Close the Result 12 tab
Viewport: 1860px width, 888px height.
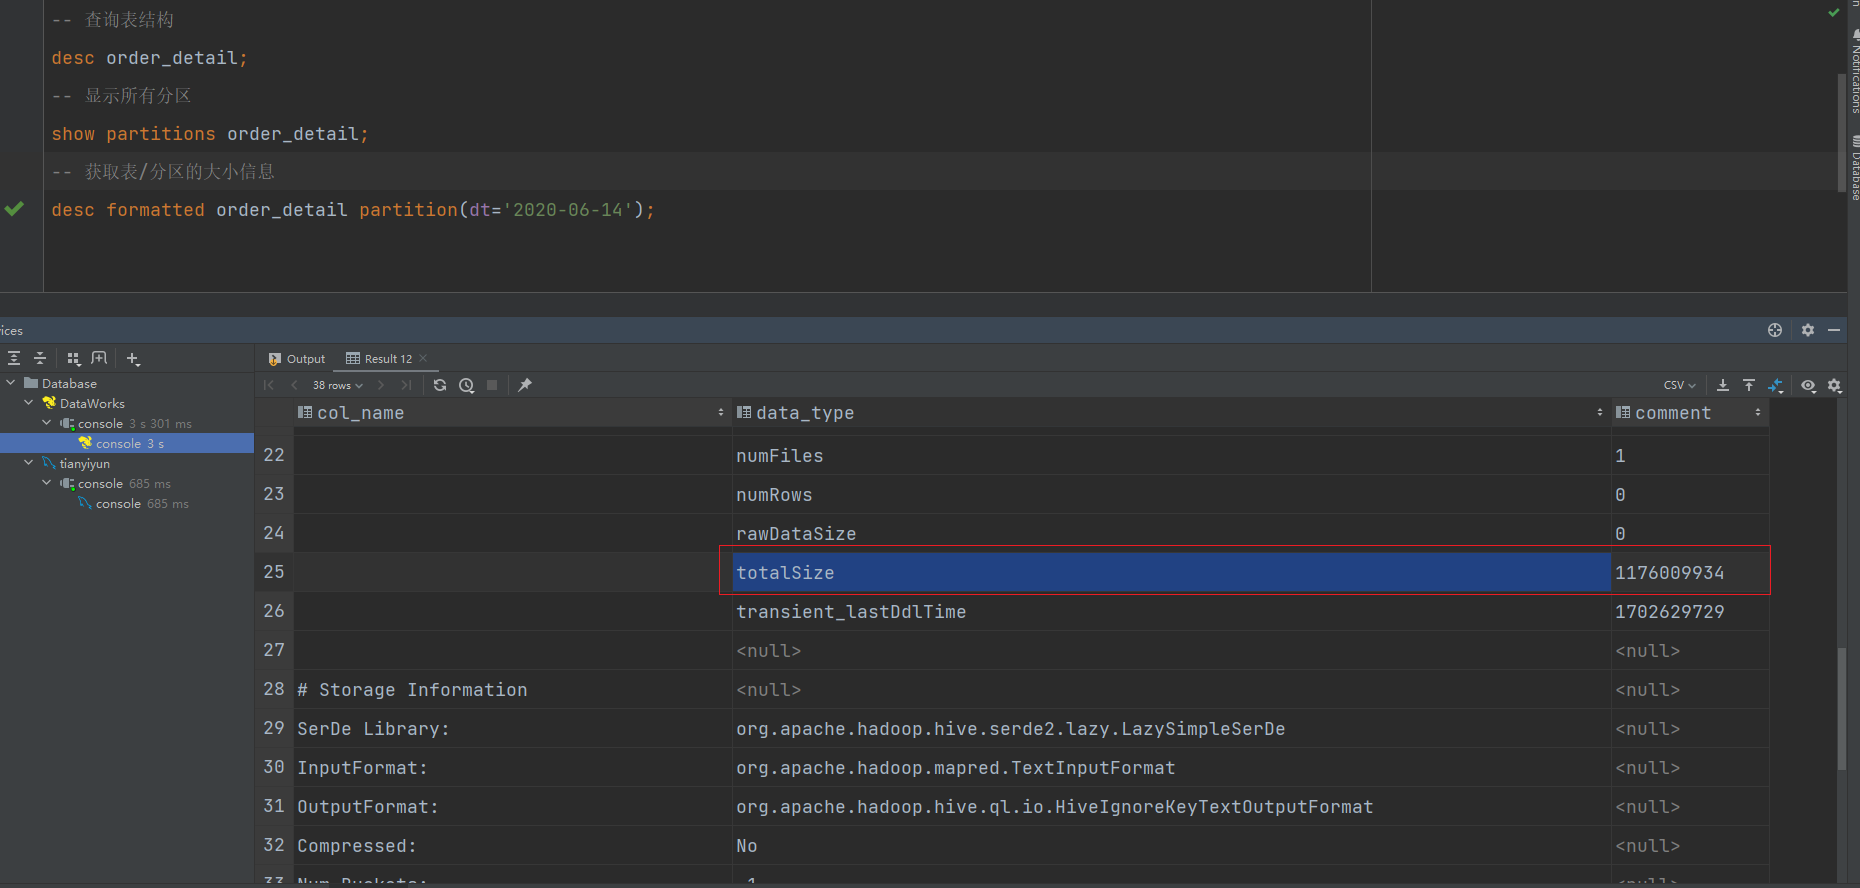pyautogui.click(x=423, y=358)
